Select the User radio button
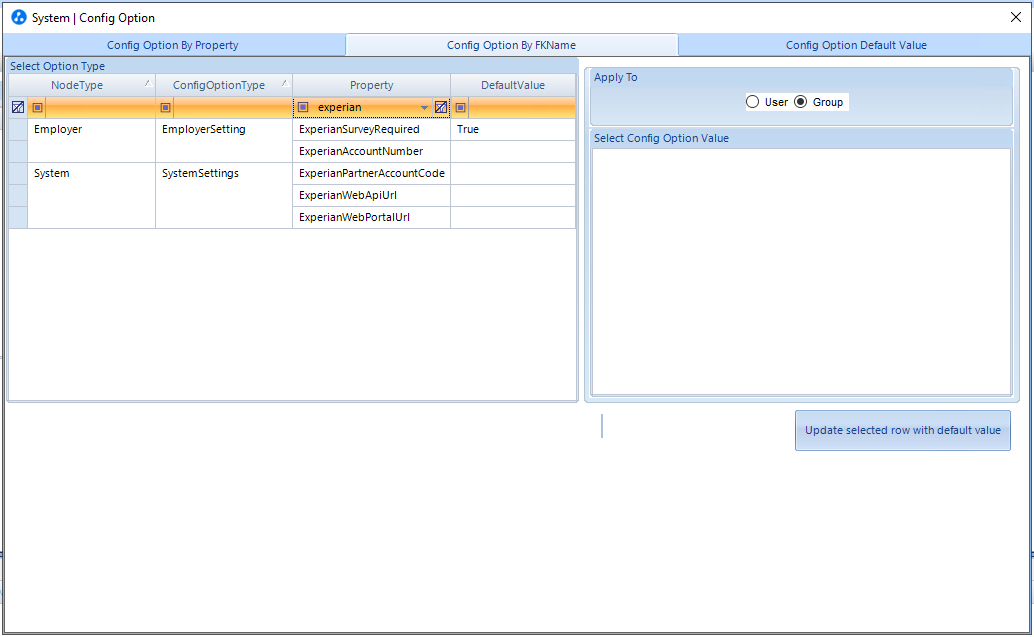The width and height of the screenshot is (1034, 637). click(752, 102)
